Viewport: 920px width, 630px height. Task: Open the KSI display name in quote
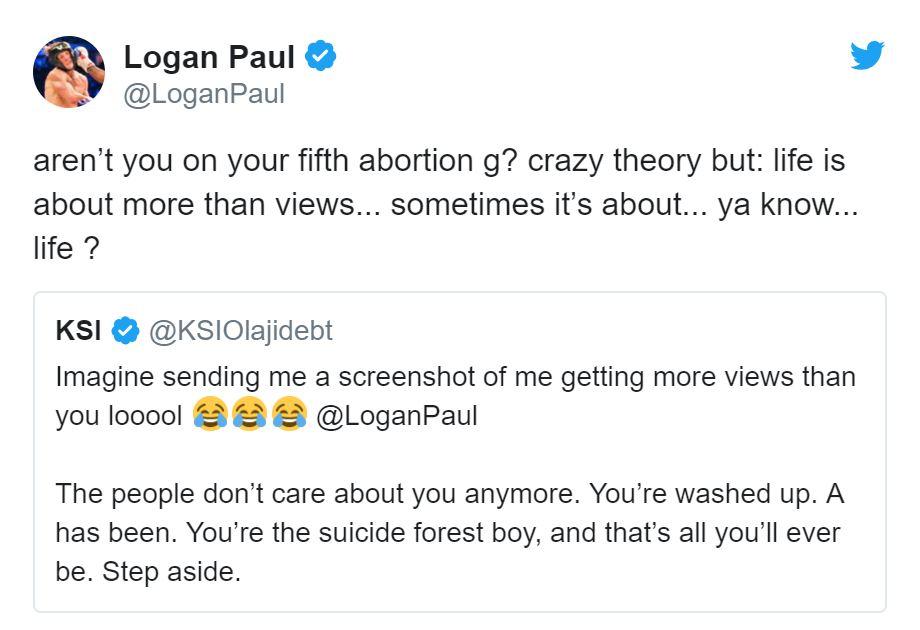pos(78,330)
